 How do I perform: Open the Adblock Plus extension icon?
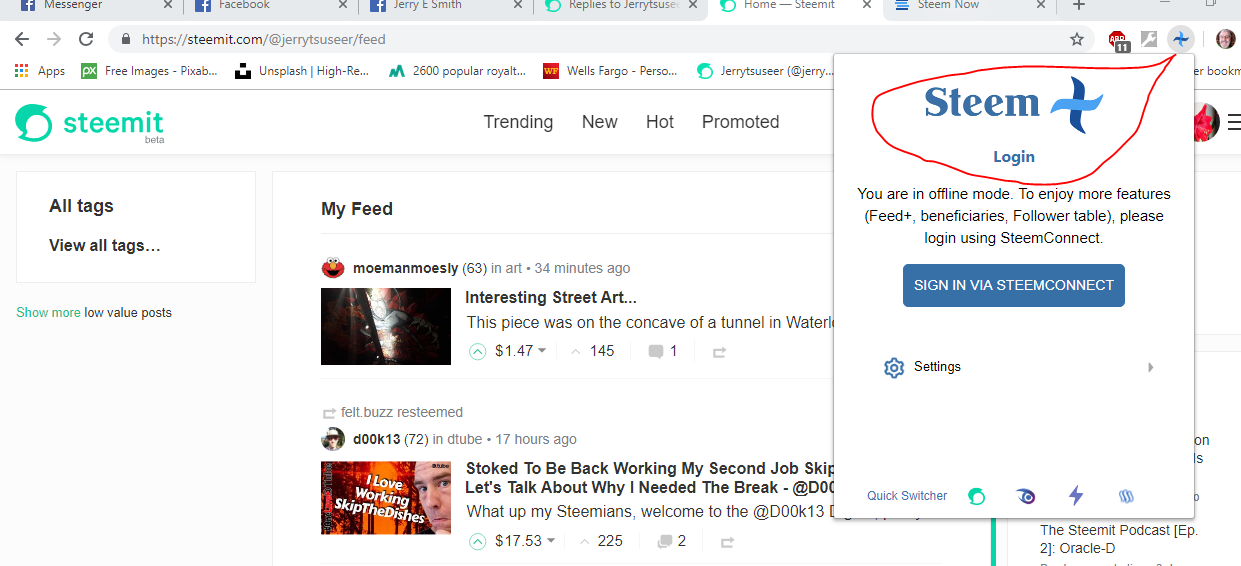1118,41
